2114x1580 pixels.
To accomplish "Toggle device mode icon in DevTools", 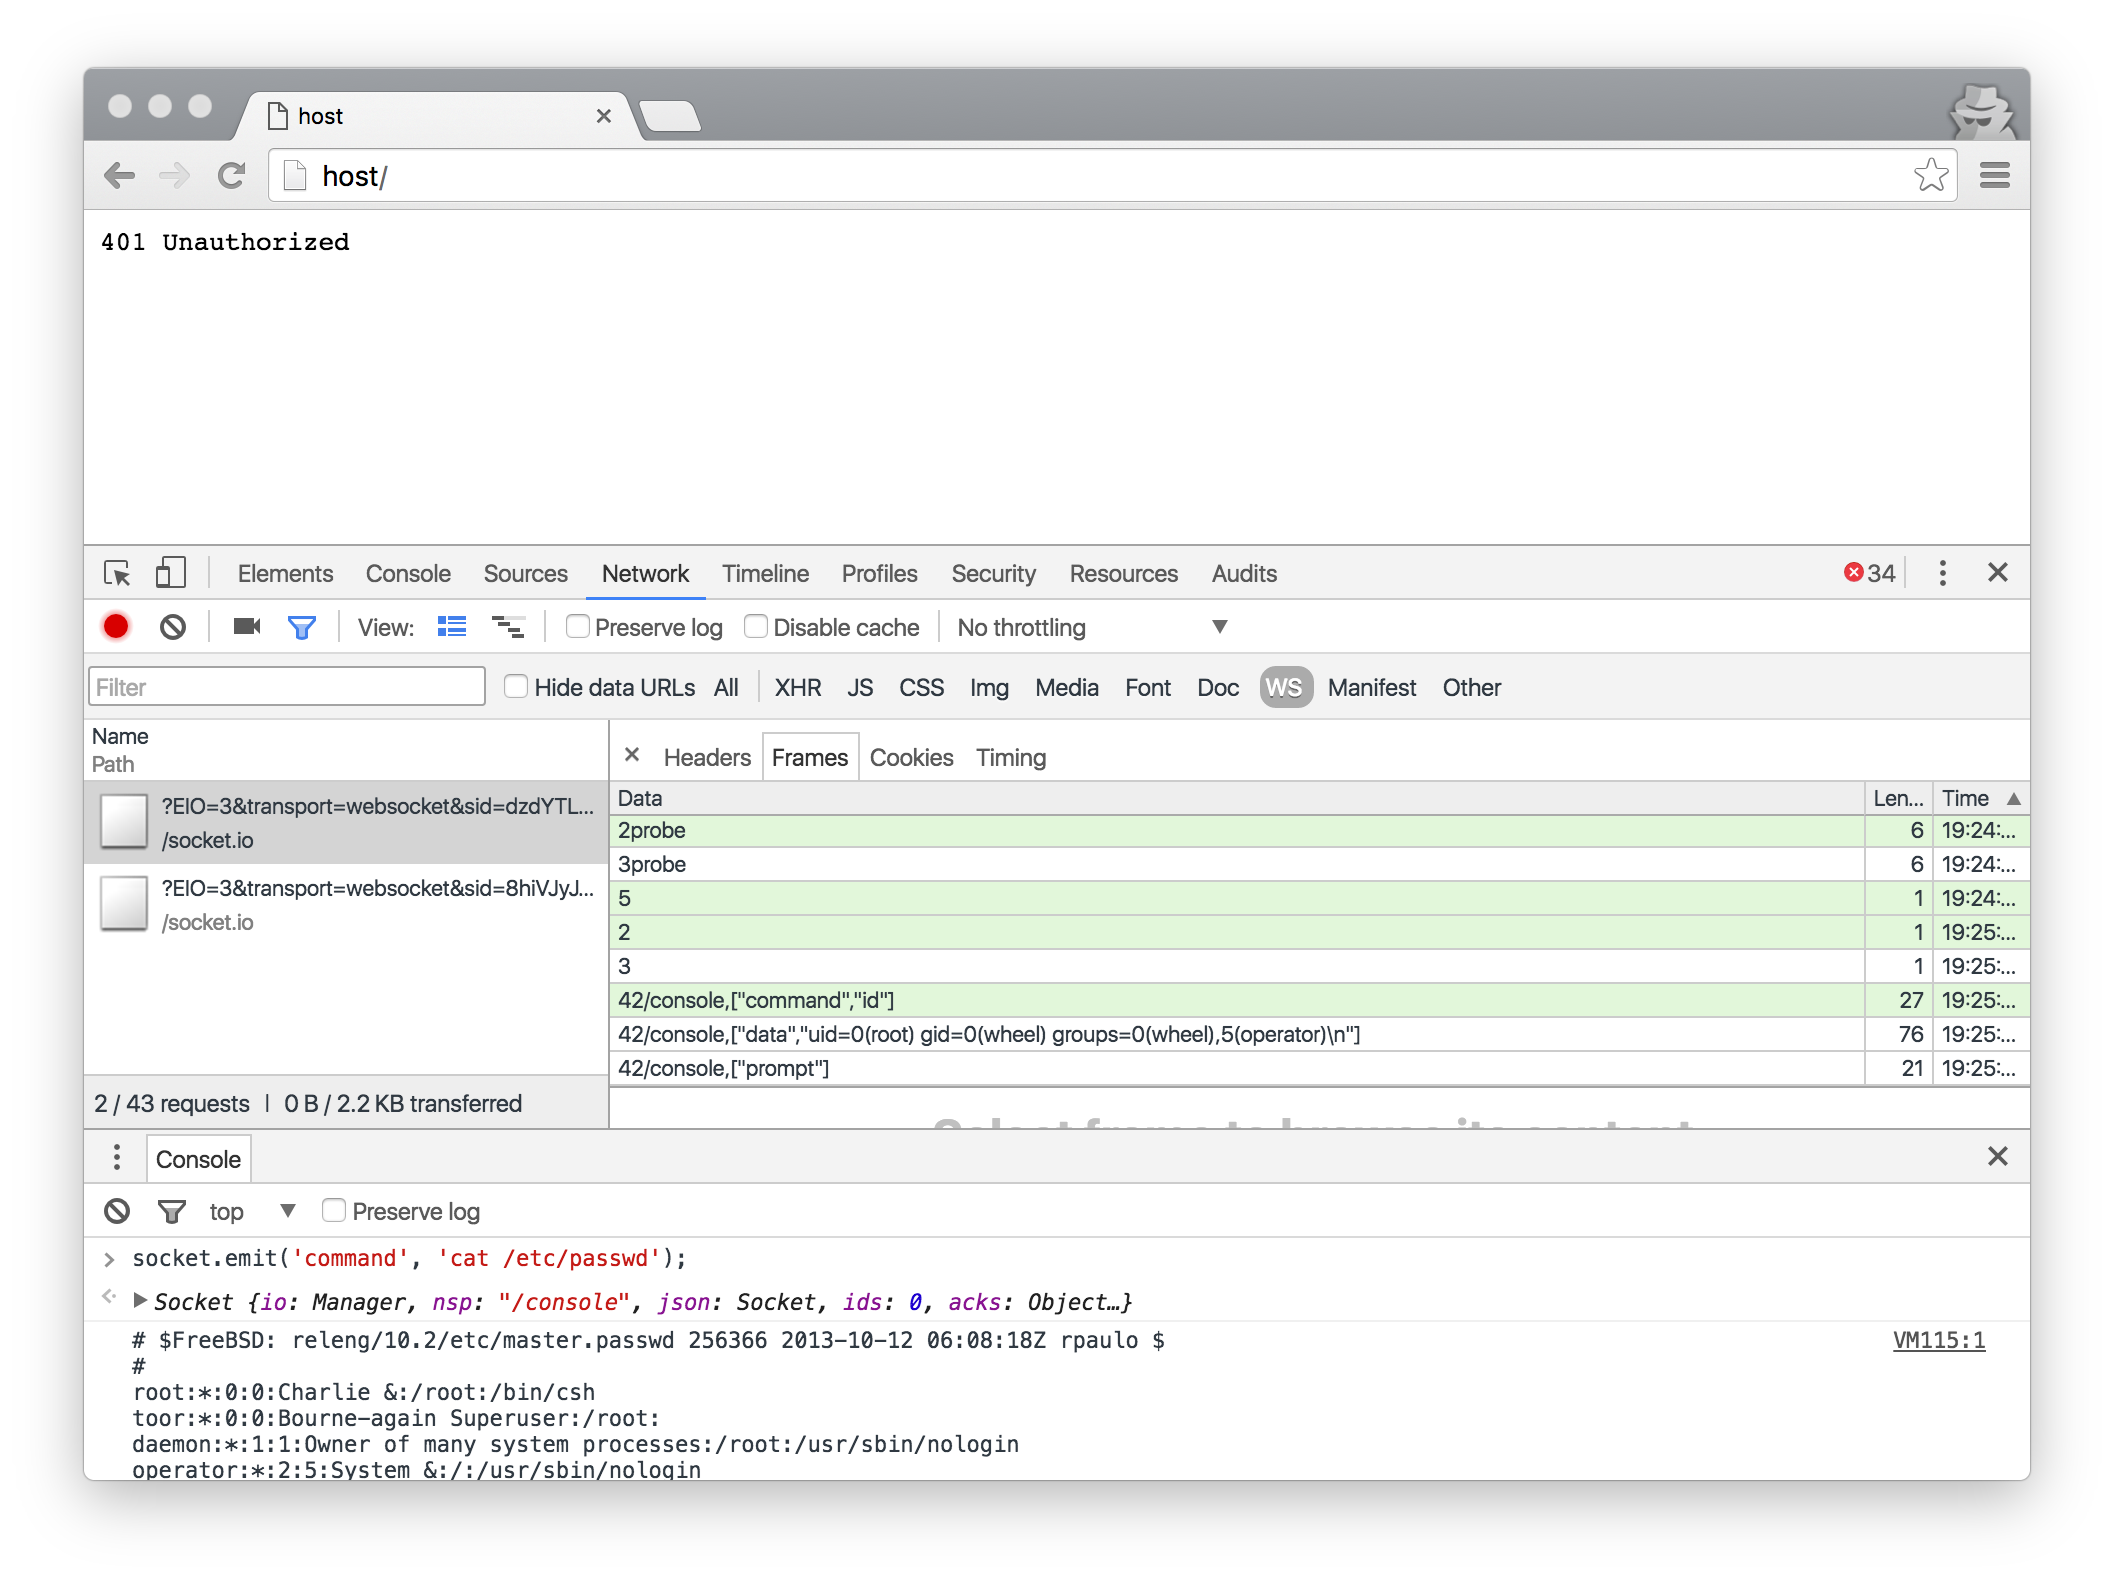I will pos(170,573).
